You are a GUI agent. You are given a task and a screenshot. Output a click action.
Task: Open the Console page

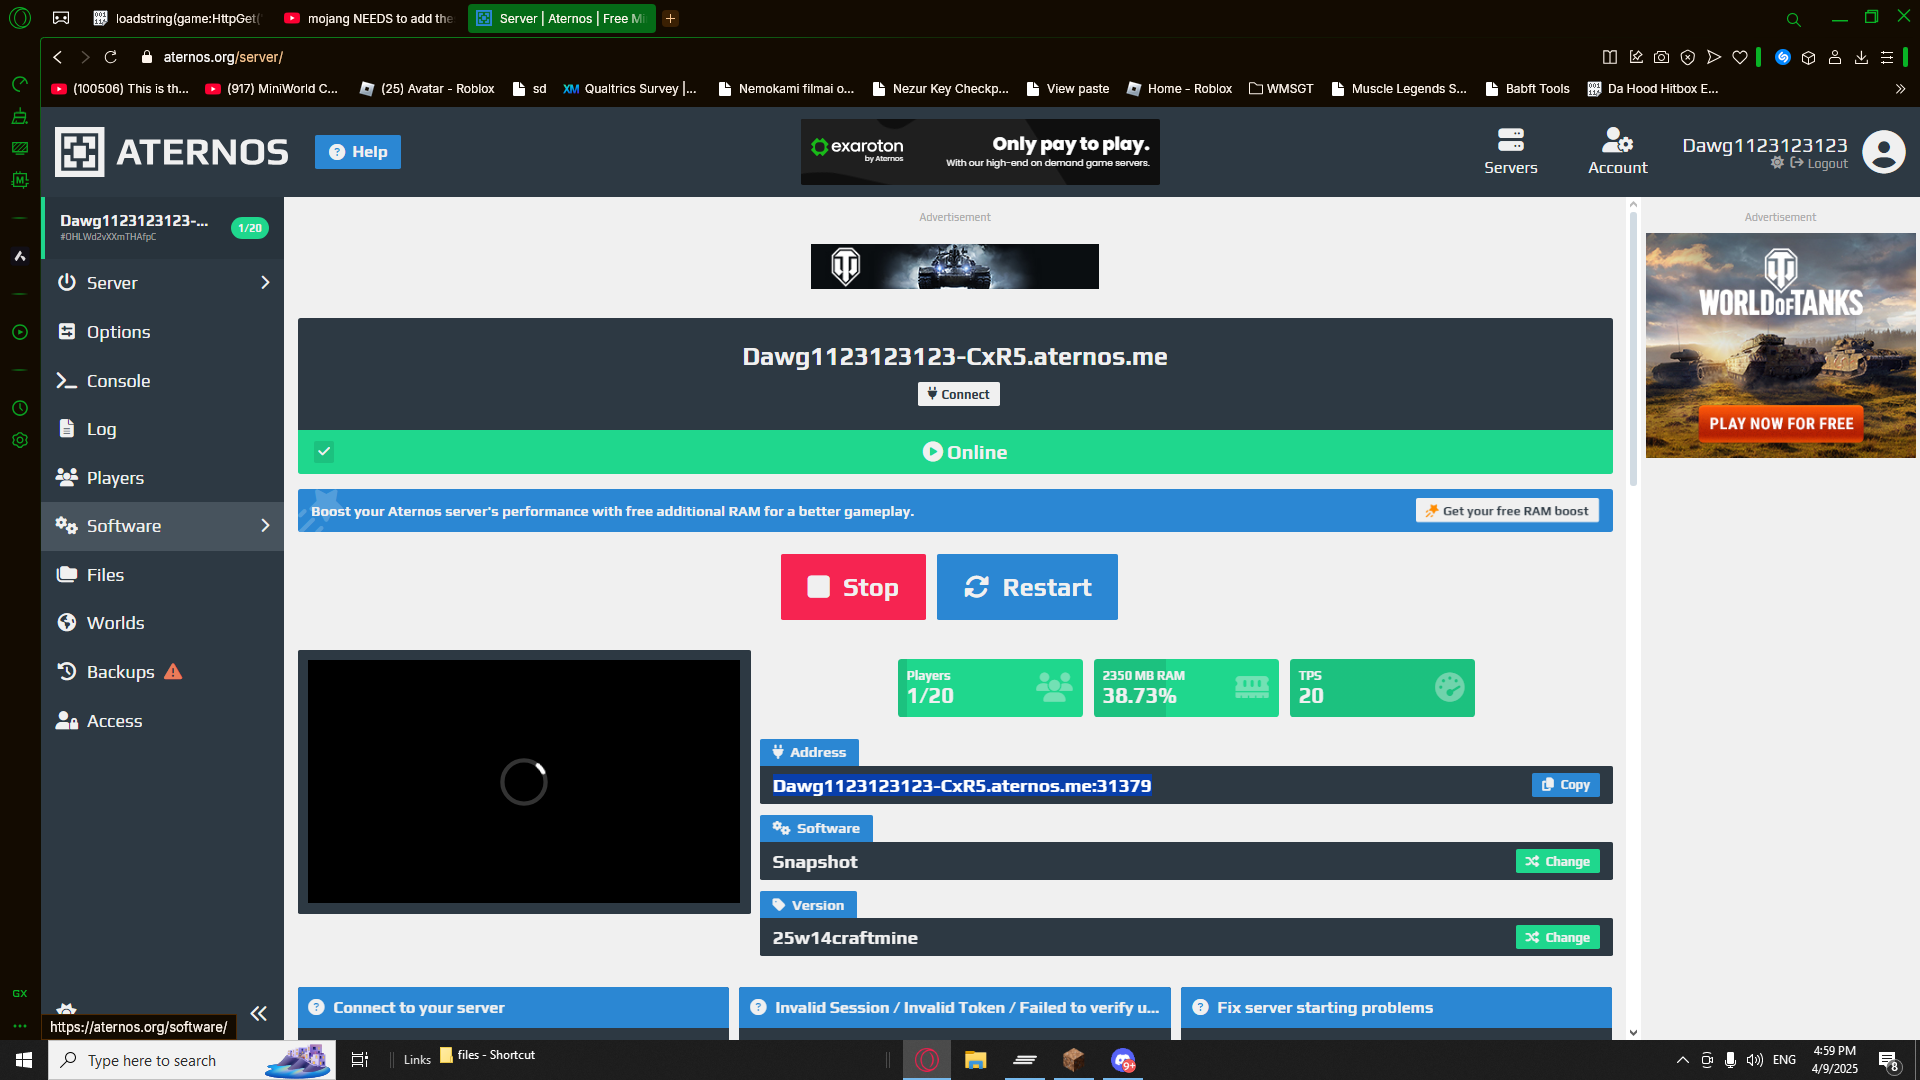(x=162, y=381)
